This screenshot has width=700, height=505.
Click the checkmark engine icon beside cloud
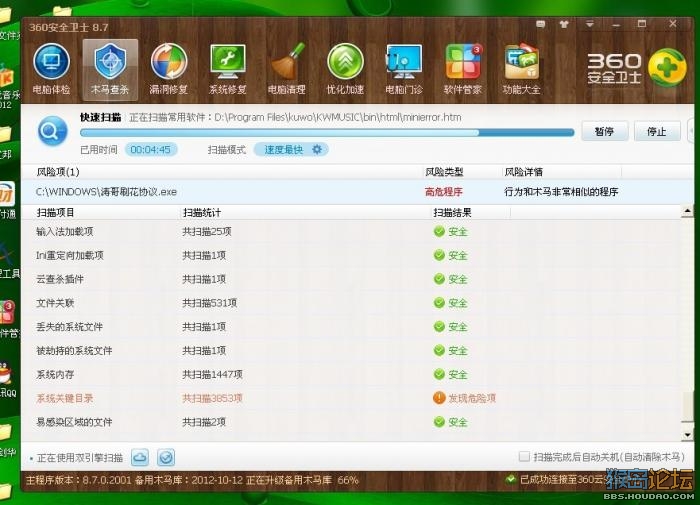pyautogui.click(x=166, y=457)
